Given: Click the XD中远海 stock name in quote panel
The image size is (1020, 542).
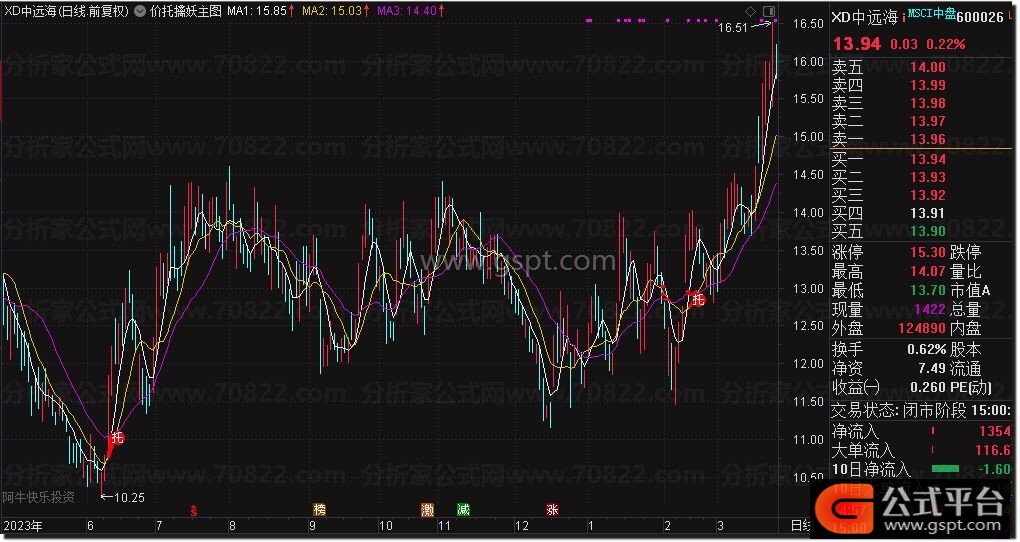Looking at the screenshot, I should 865,18.
